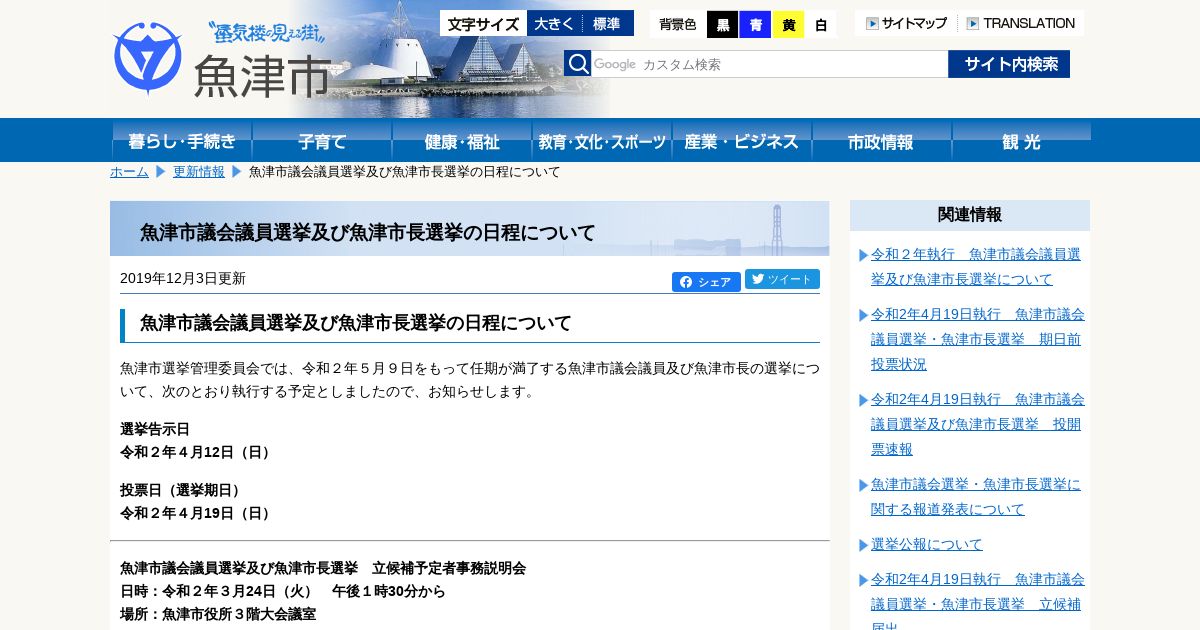Click the light blue page title banner heading
1200x630 pixels.
[x=469, y=229]
